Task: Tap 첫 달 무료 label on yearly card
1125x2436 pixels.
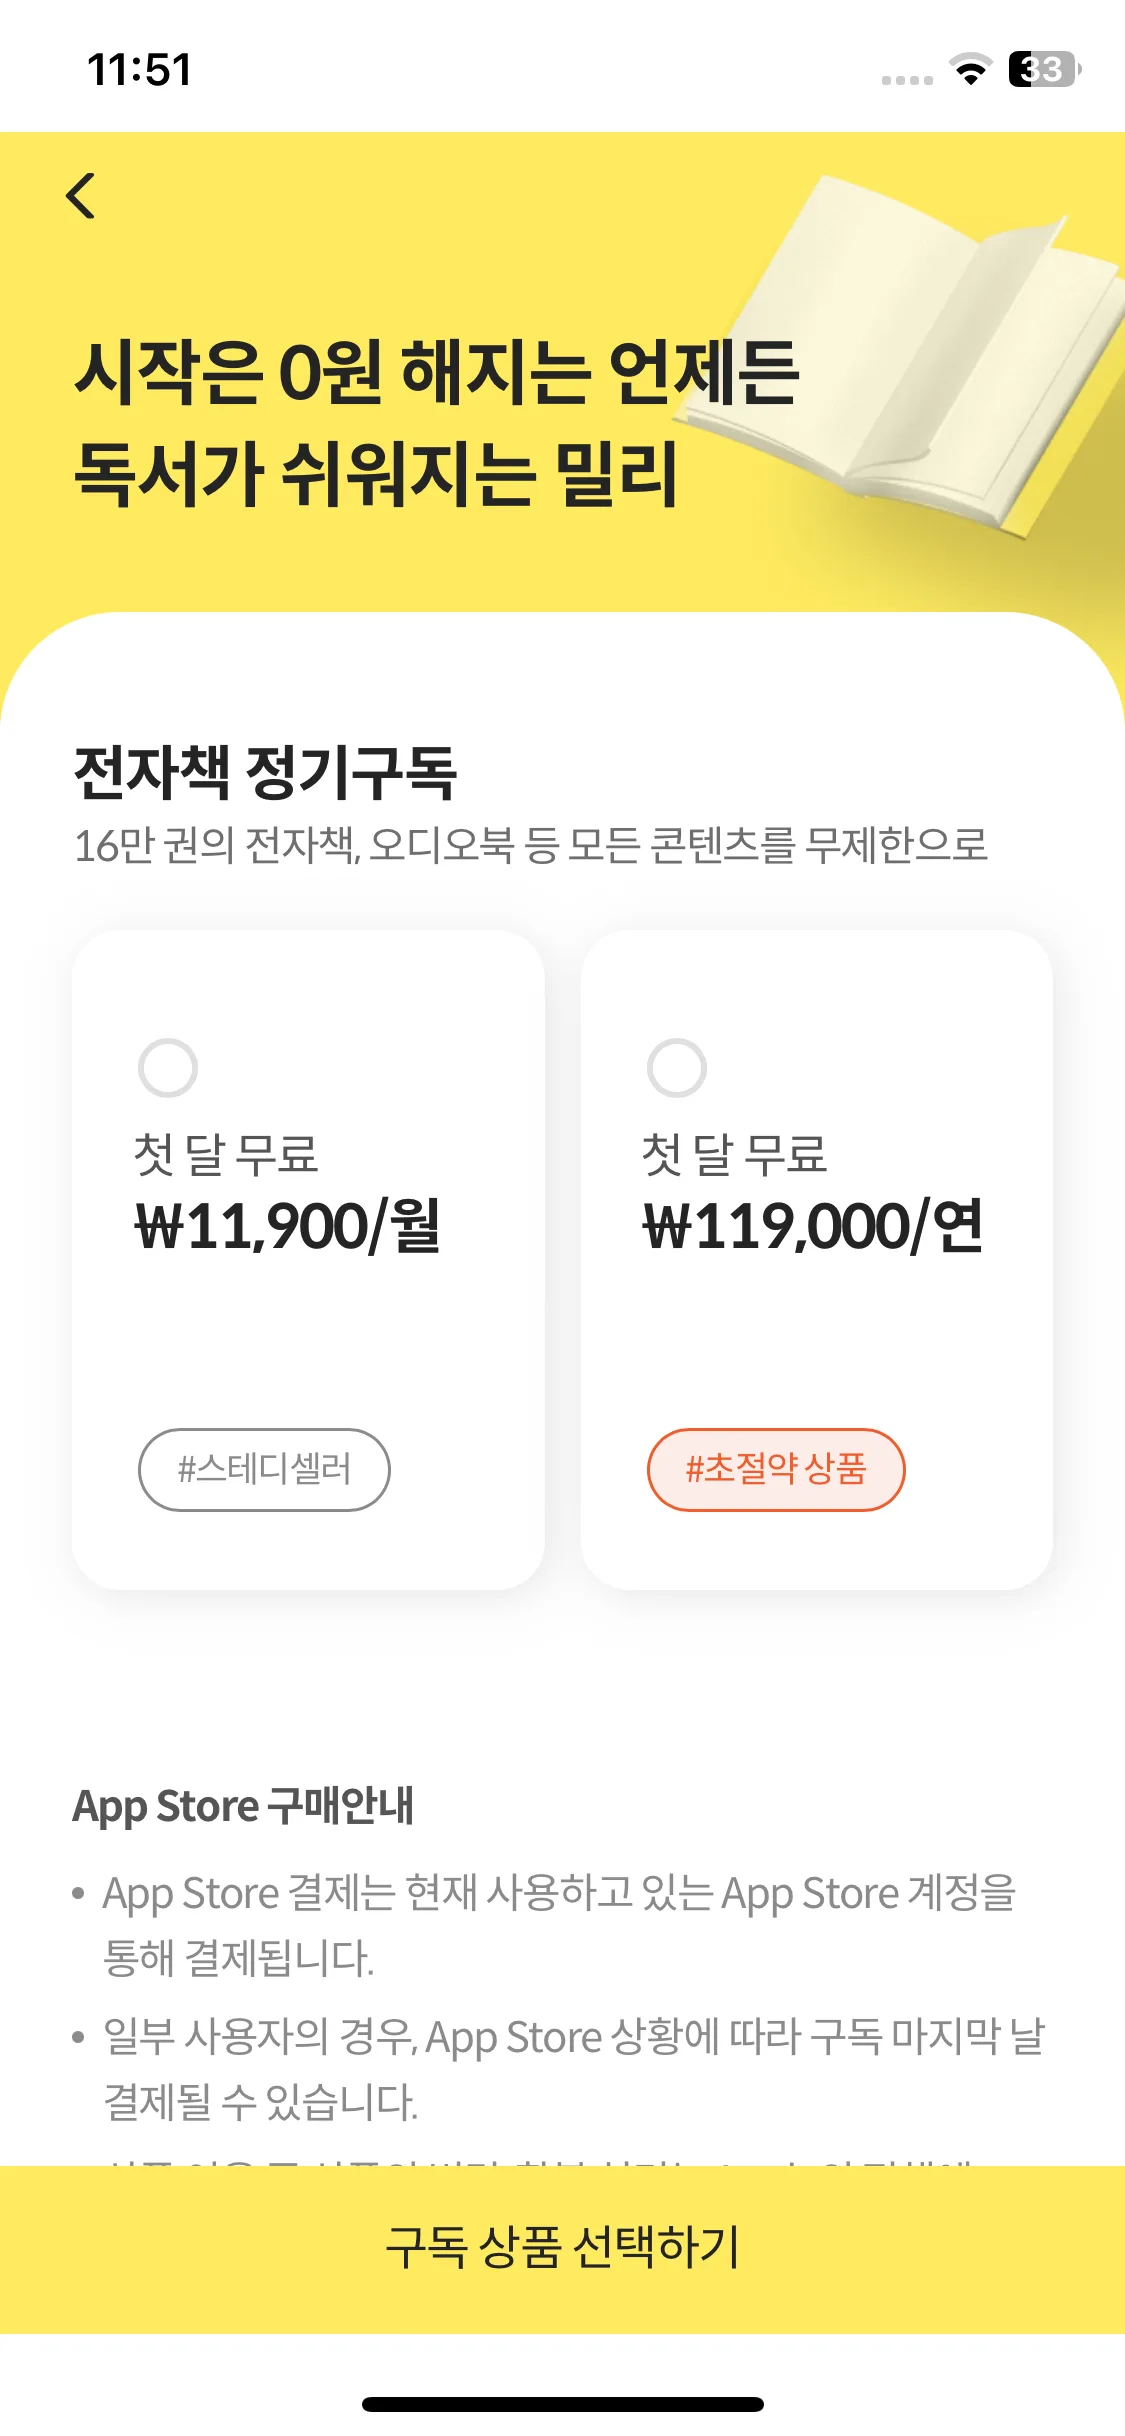Action: 735,1154
